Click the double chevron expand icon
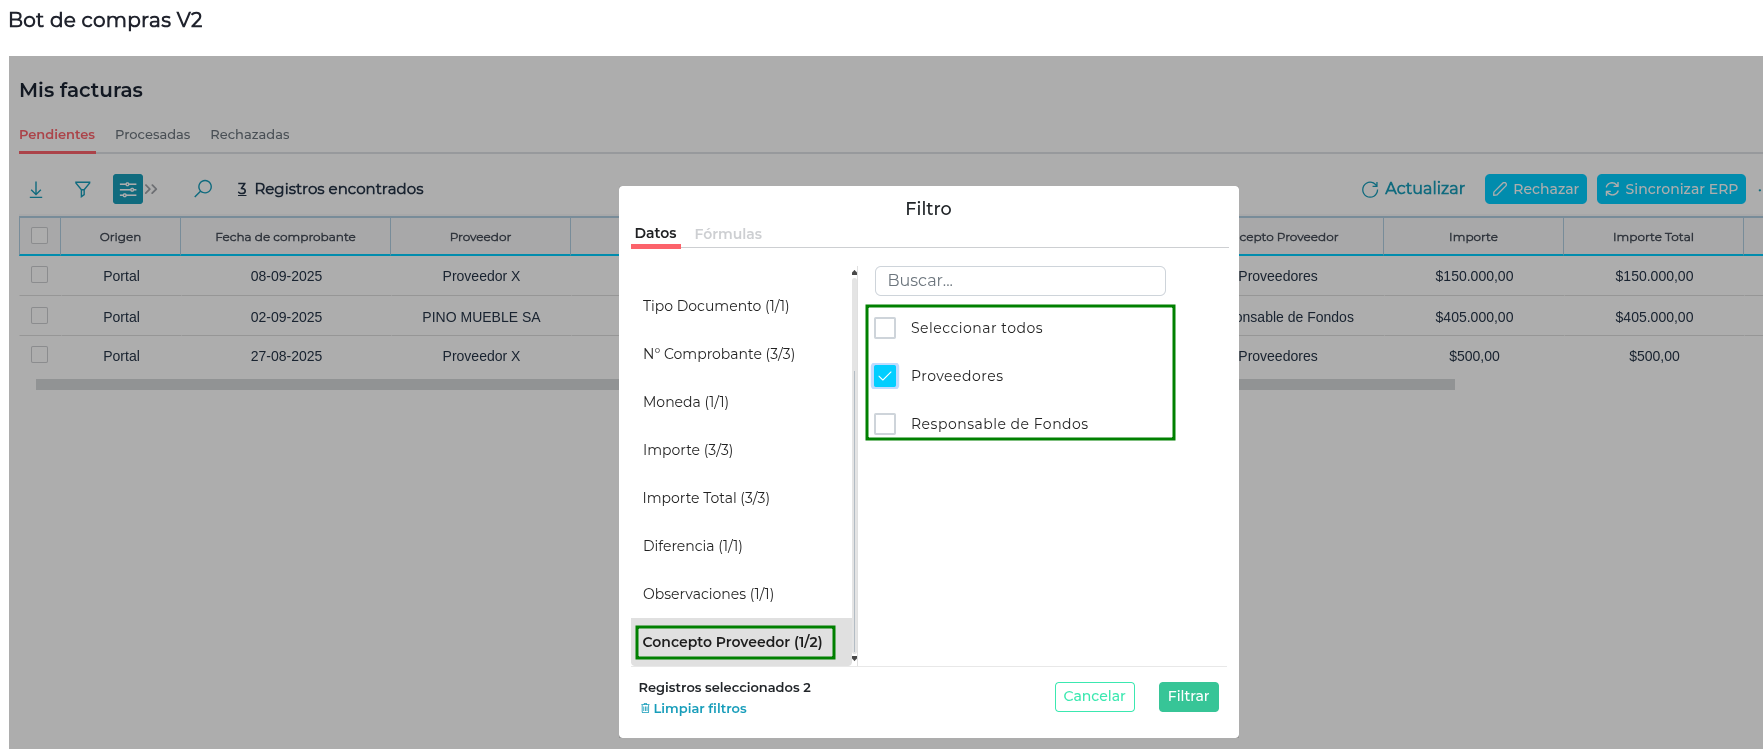 [152, 189]
